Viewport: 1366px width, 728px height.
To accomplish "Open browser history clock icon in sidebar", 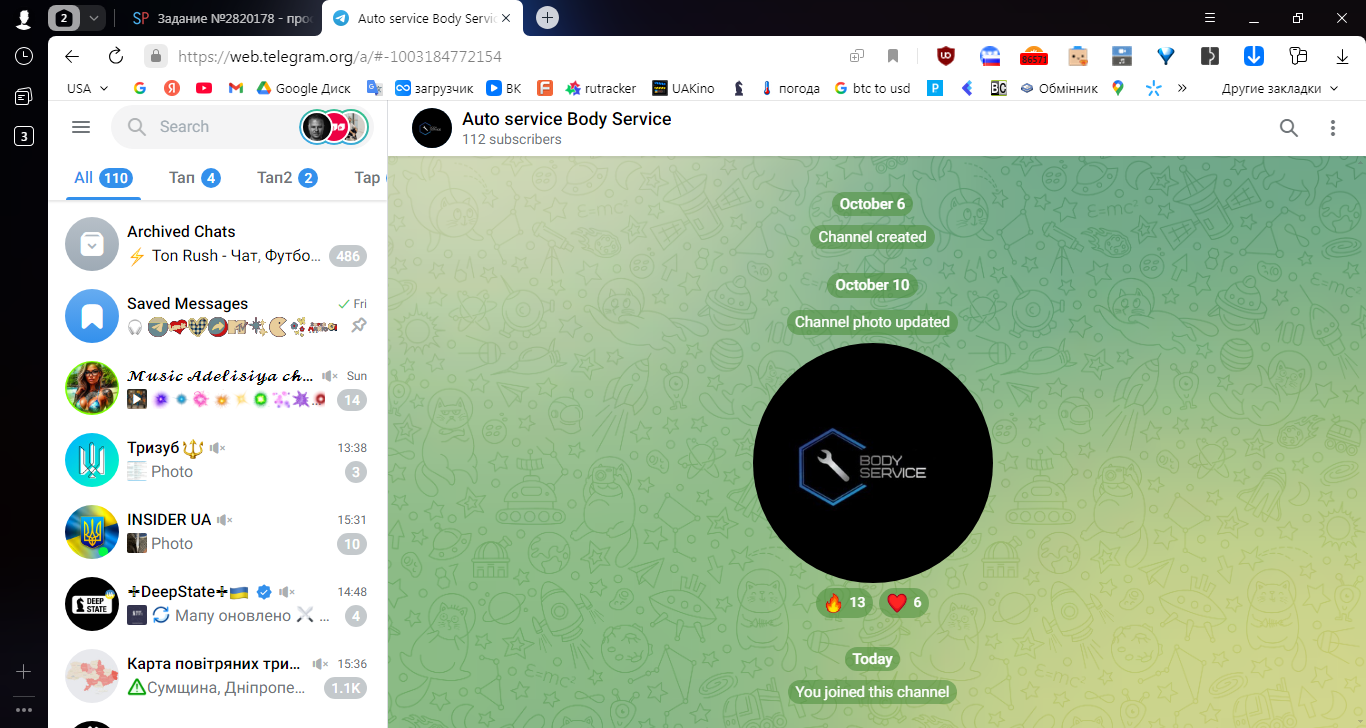I will tap(24, 56).
